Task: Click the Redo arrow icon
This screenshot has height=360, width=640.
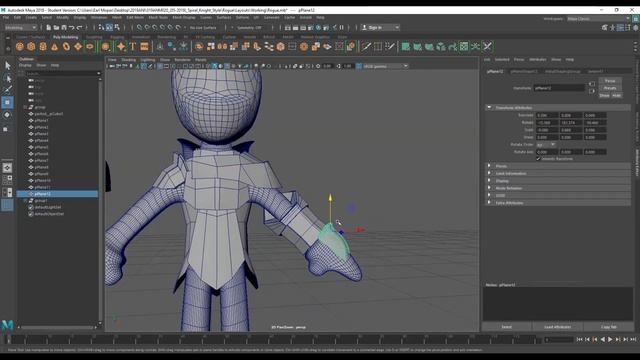Action: click(79, 27)
